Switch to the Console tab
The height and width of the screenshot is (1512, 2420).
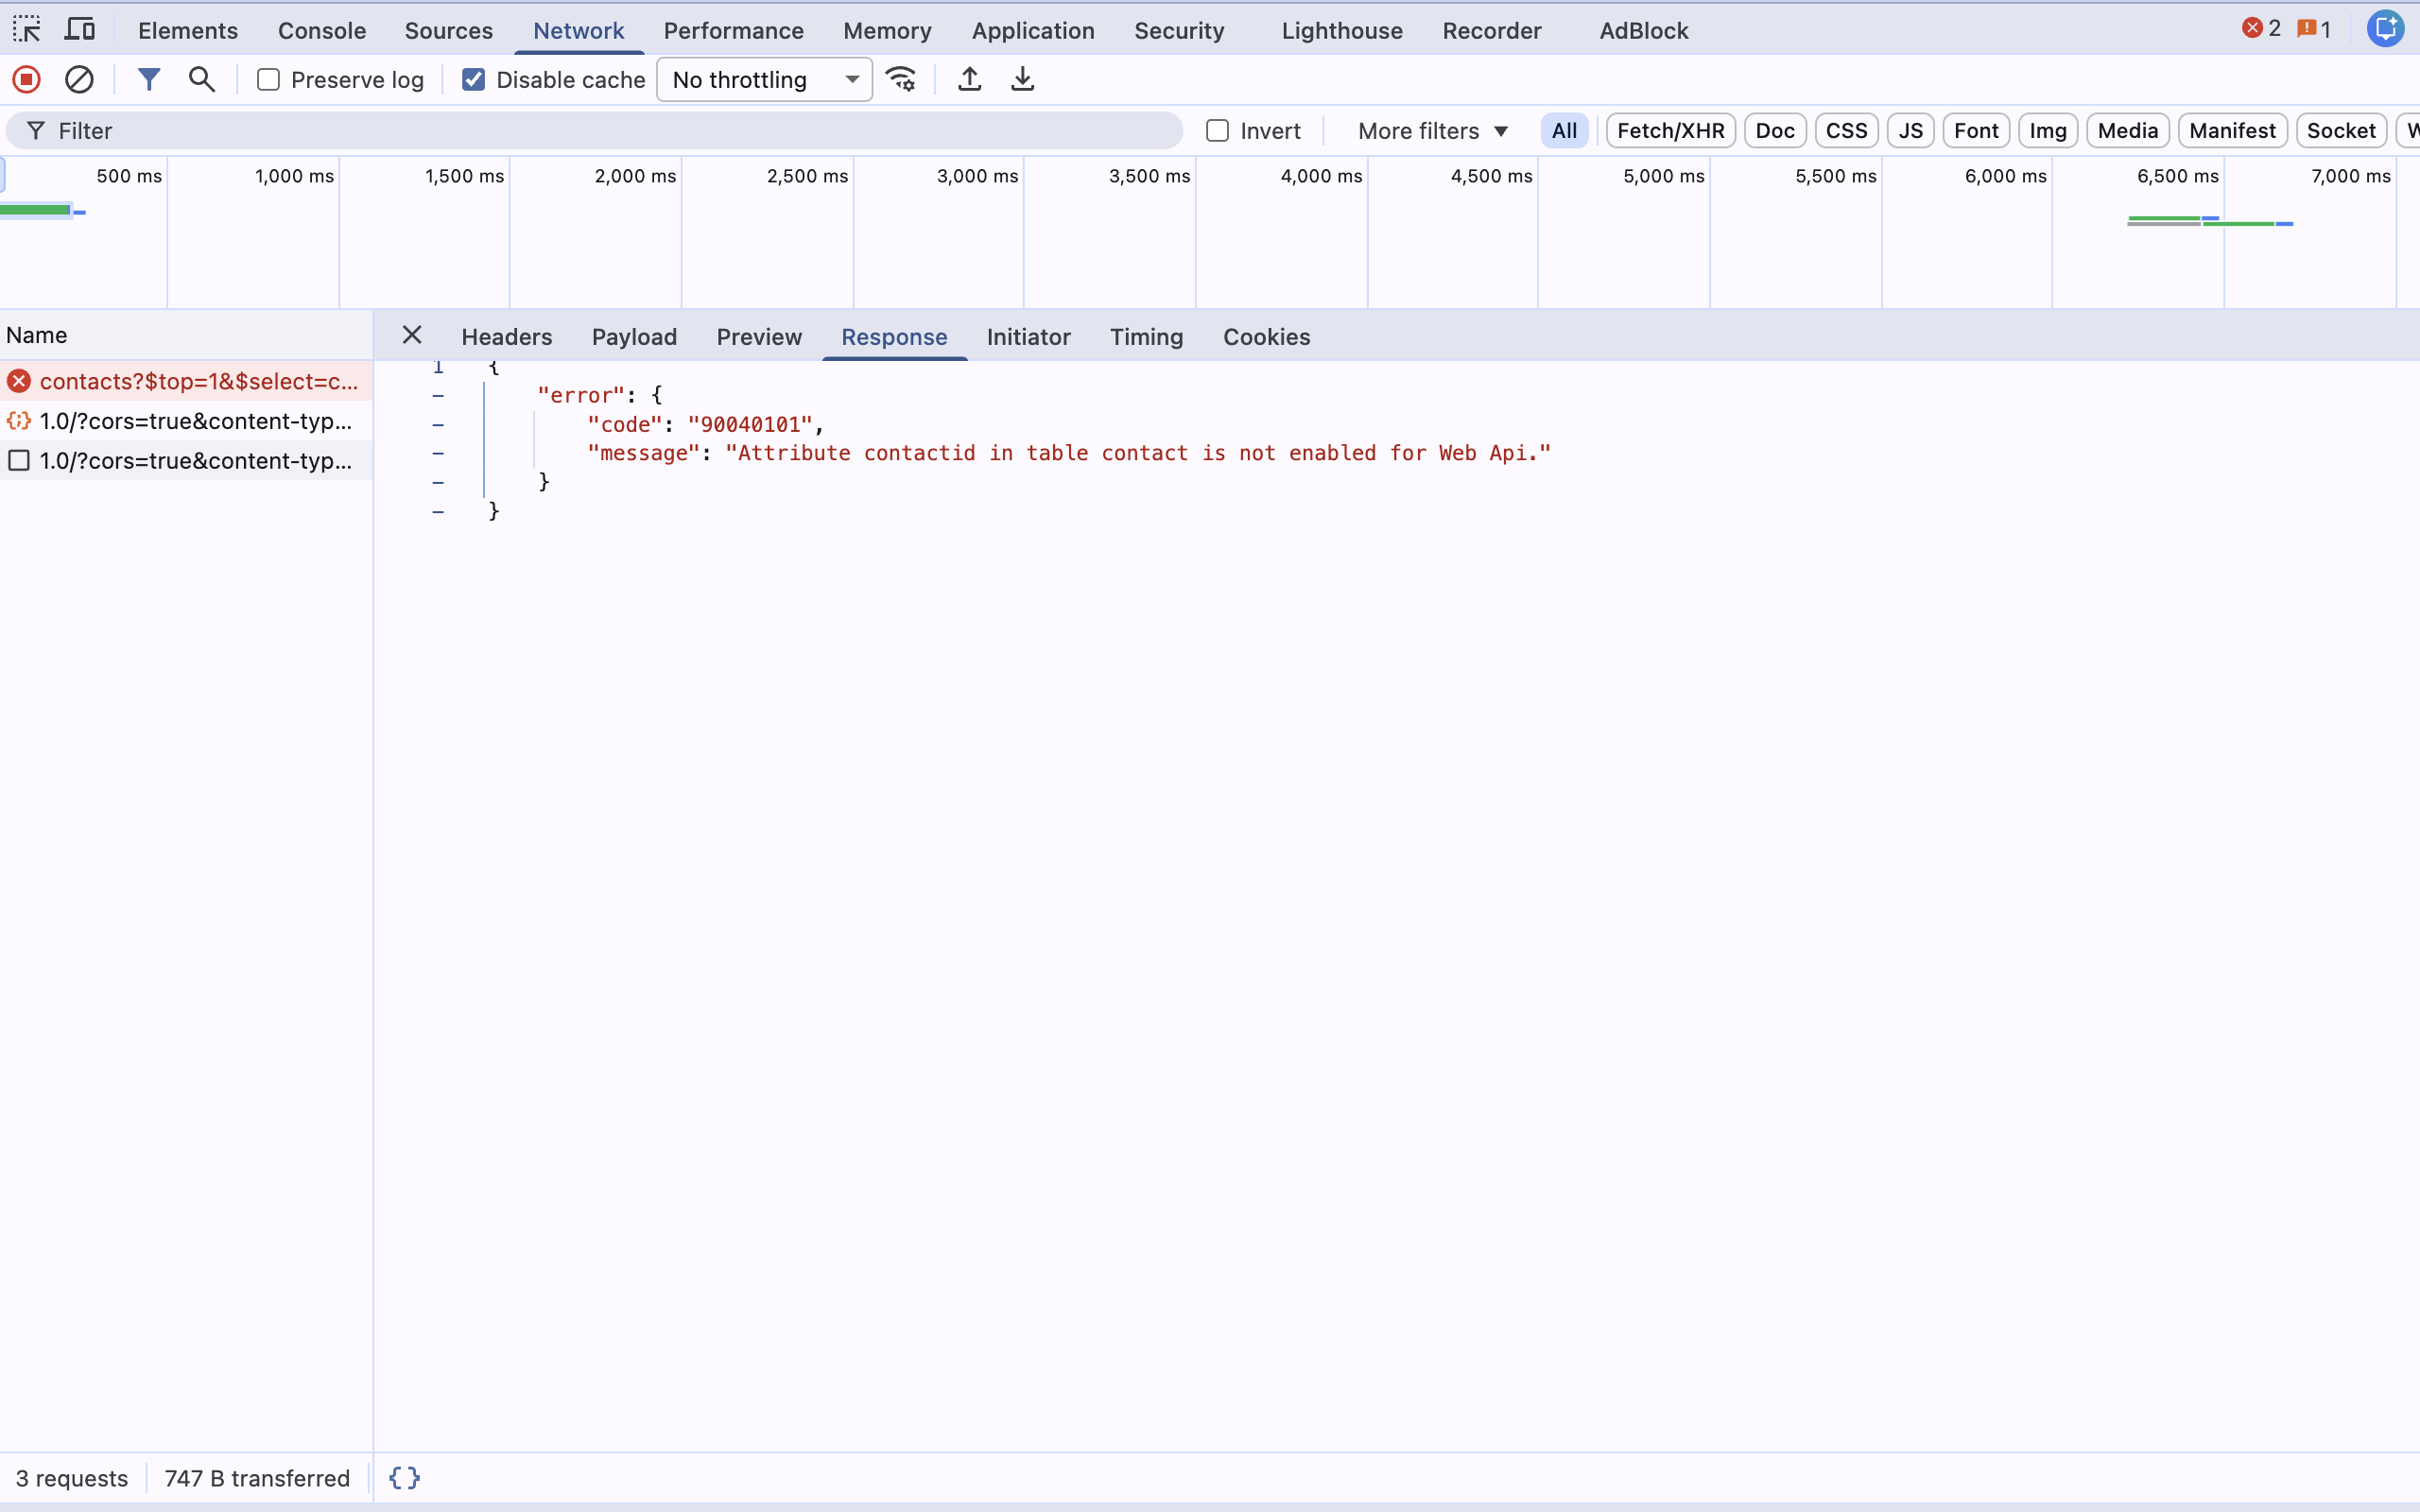tap(322, 31)
